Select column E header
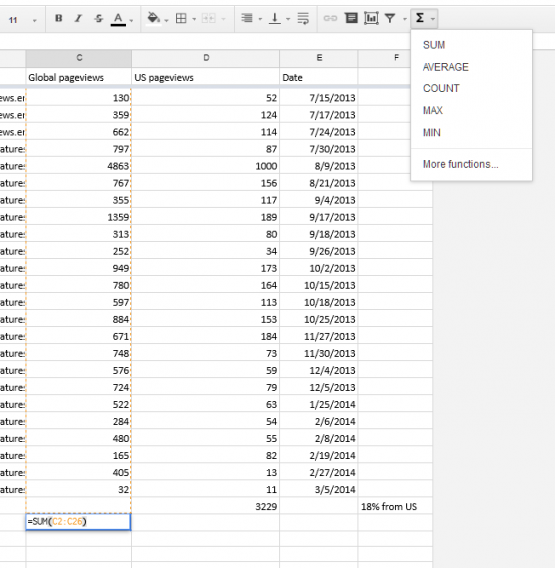Screen dimensions: 555x568 319,58
